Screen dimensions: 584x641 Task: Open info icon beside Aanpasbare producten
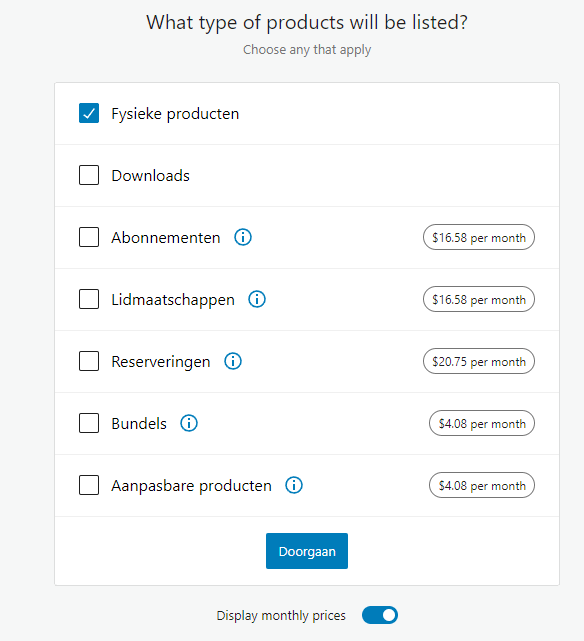[x=294, y=485]
